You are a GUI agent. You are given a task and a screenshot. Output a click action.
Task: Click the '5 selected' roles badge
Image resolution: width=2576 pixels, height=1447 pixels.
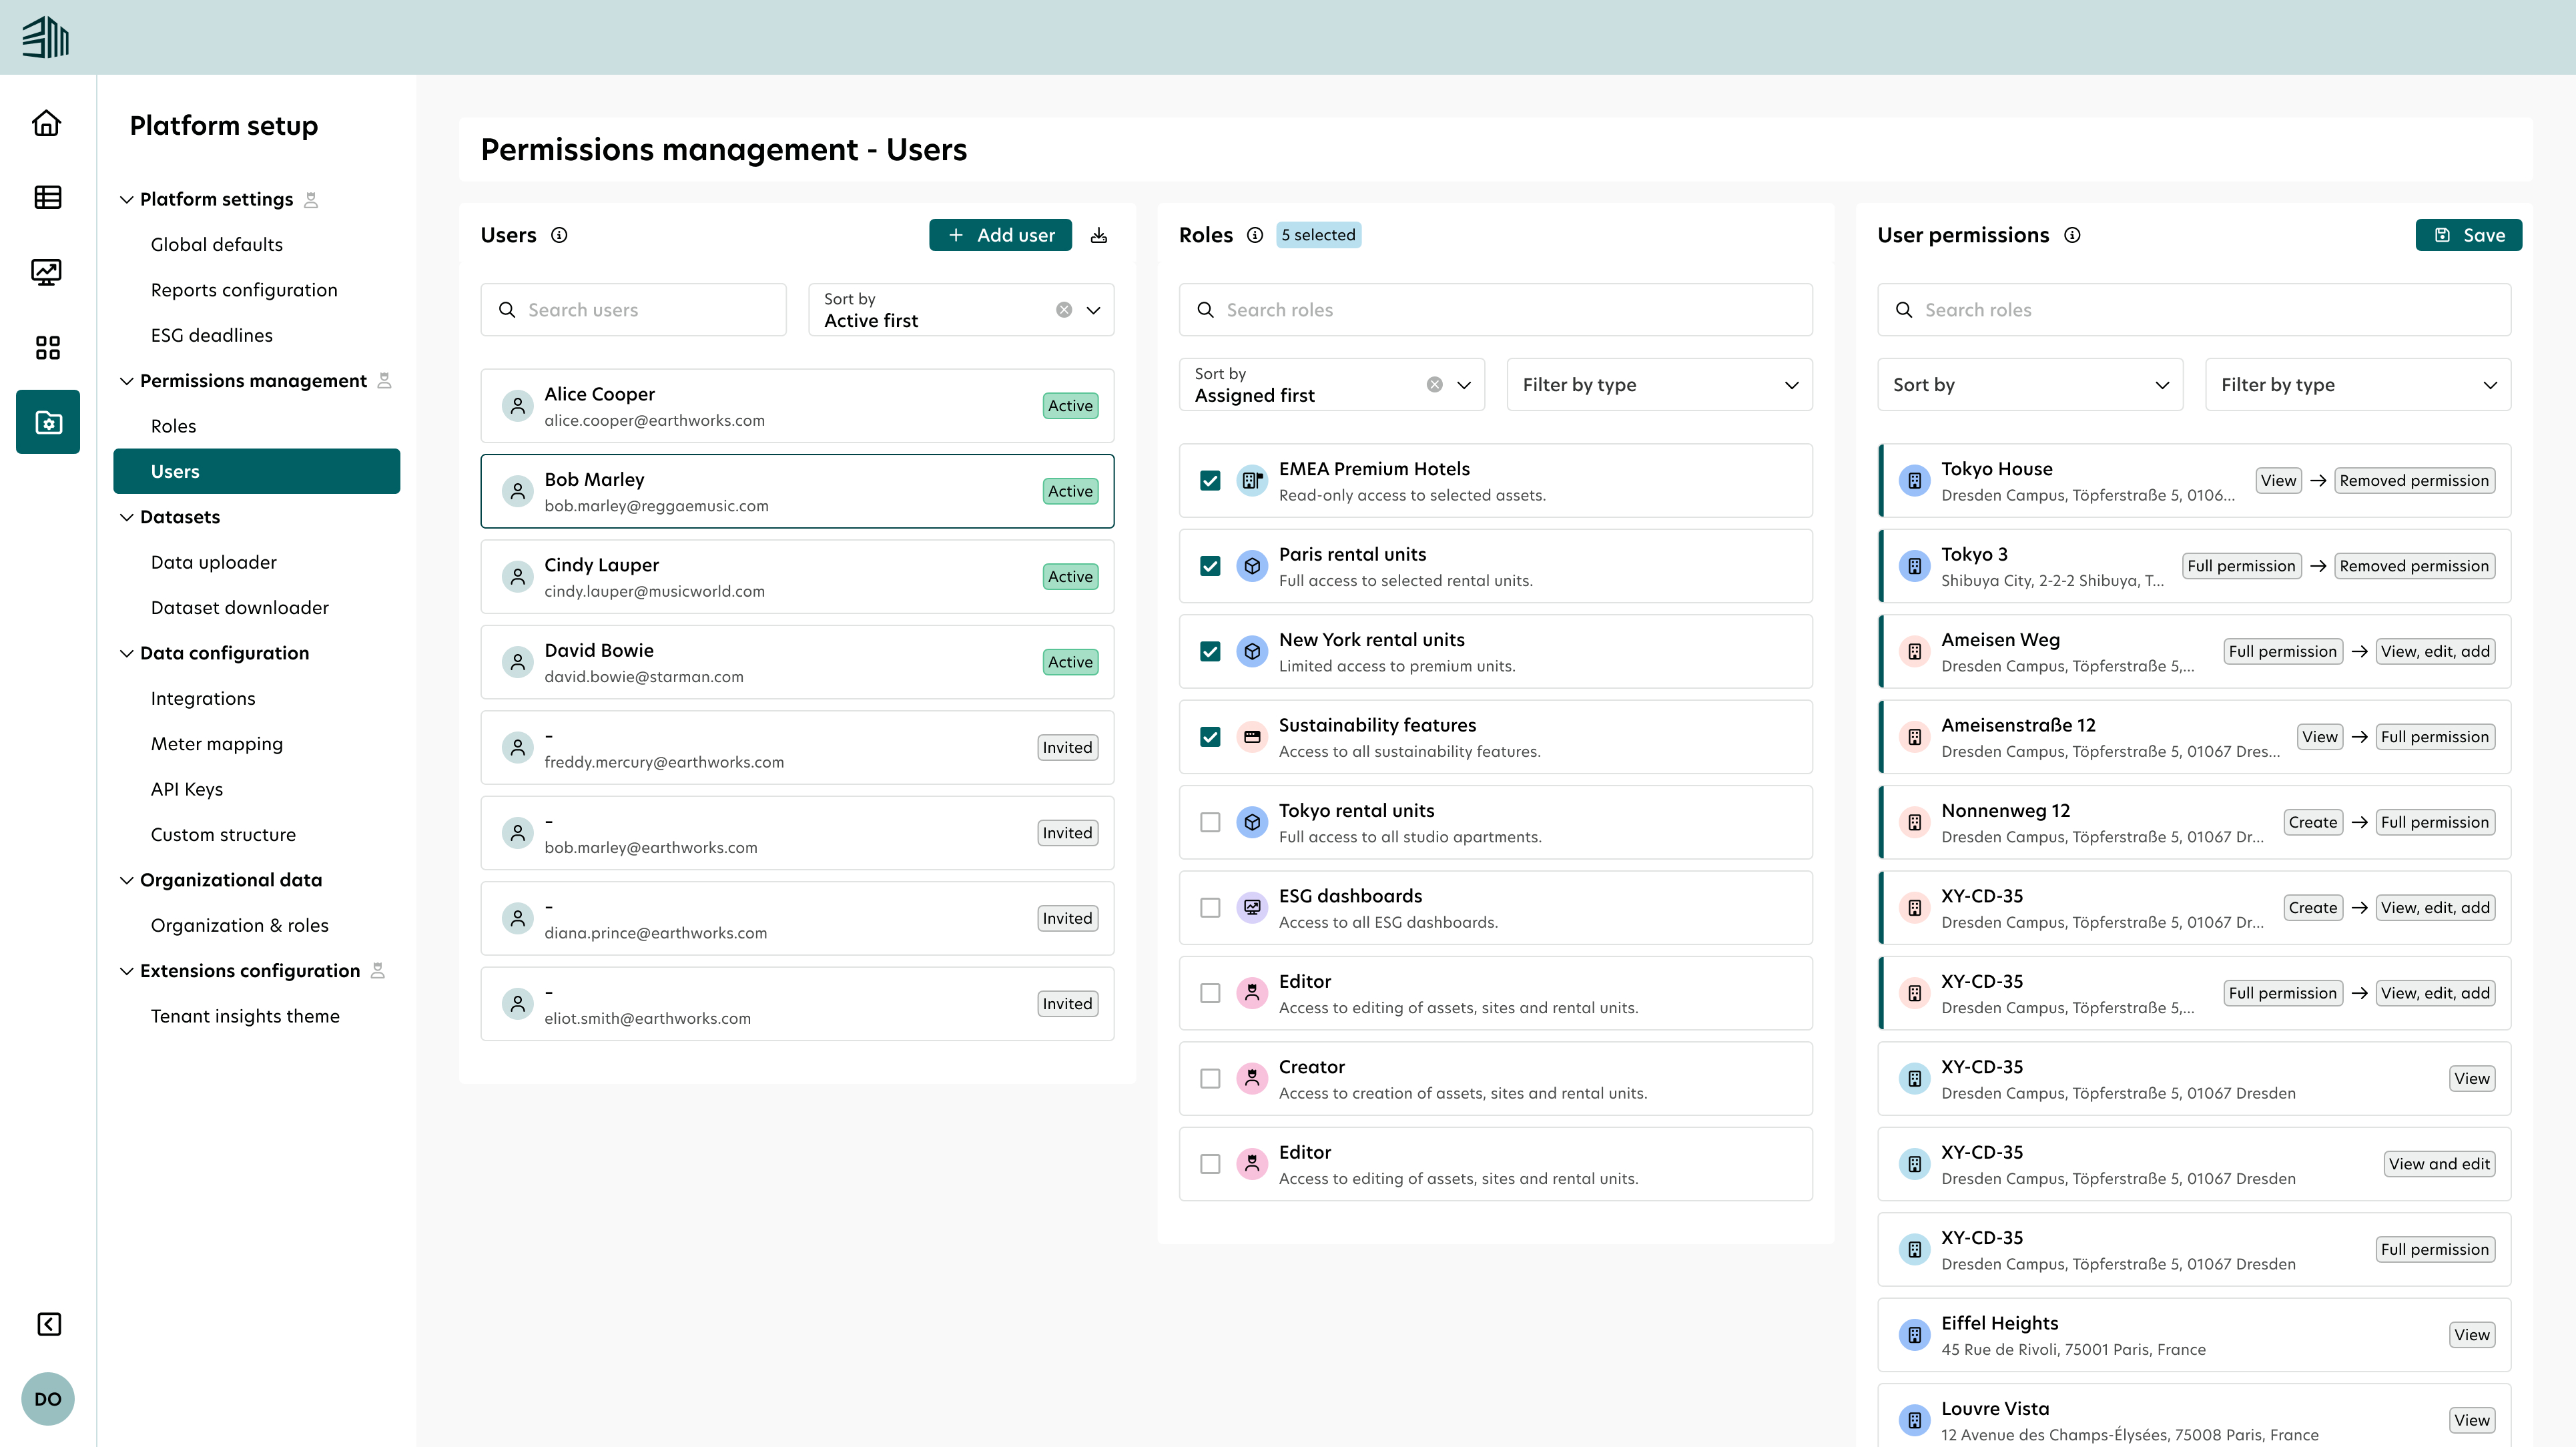(1318, 235)
